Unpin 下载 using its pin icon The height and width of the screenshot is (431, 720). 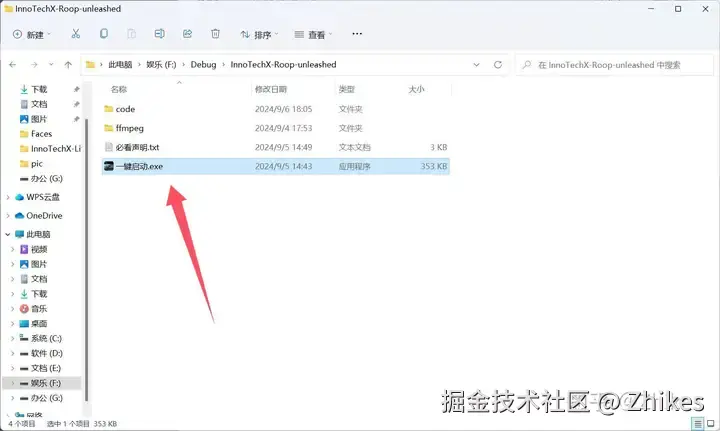point(76,90)
